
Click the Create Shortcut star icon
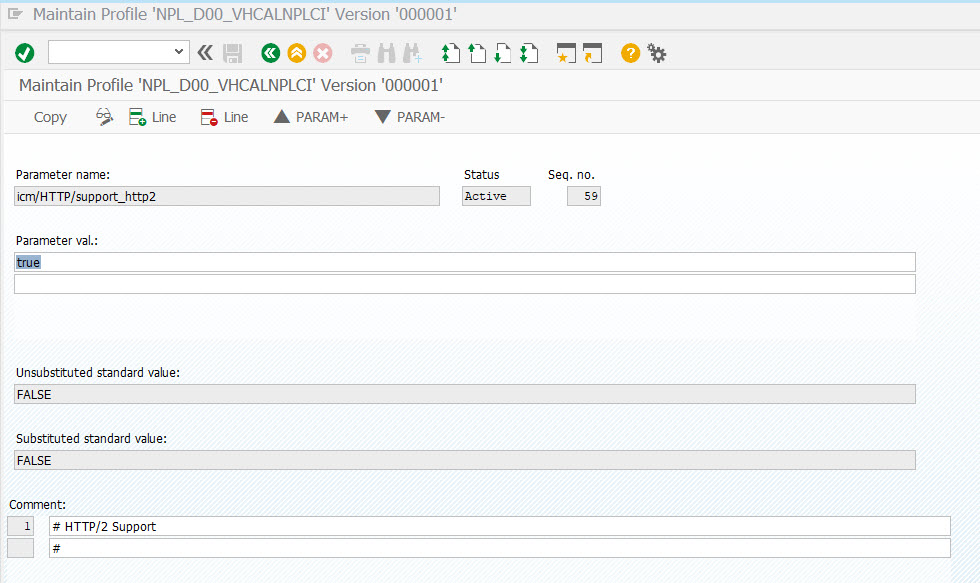coord(565,52)
